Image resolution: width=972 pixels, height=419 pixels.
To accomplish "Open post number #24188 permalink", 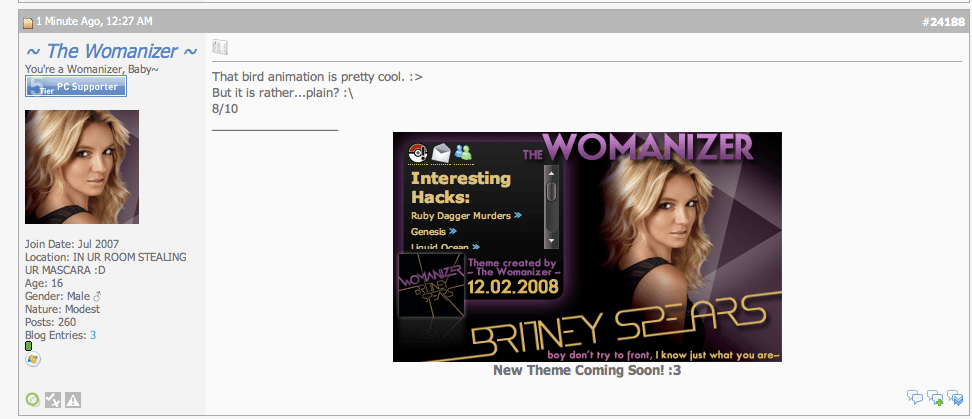I will click(943, 22).
